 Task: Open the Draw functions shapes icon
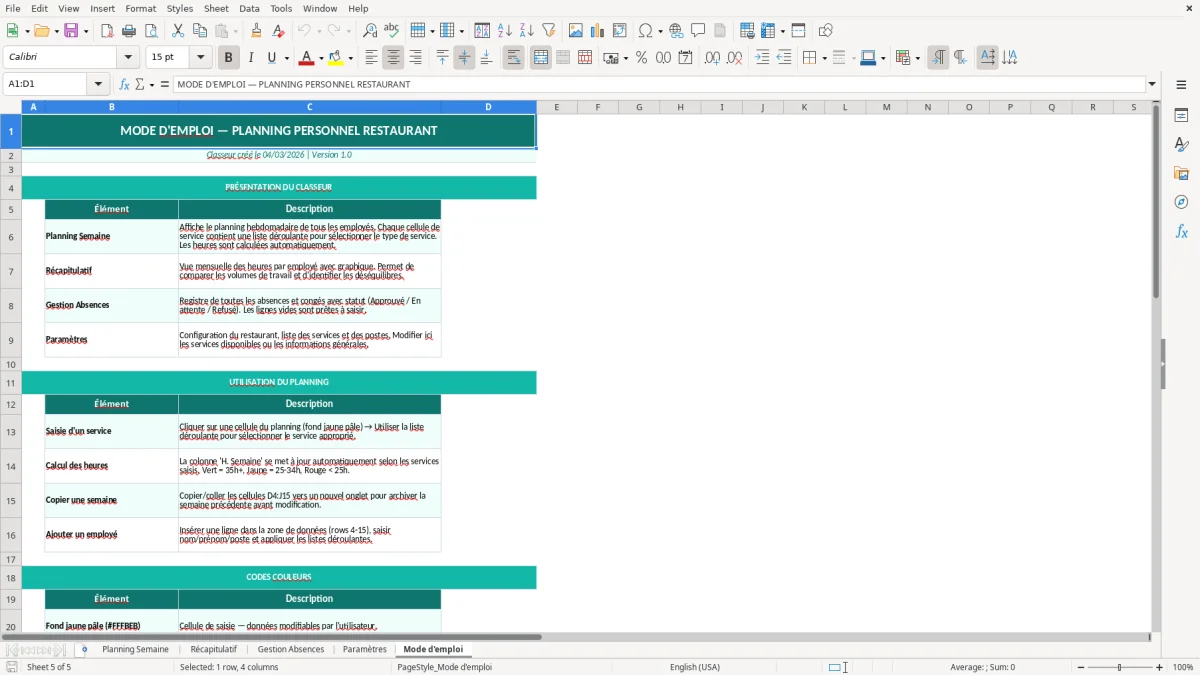825,31
